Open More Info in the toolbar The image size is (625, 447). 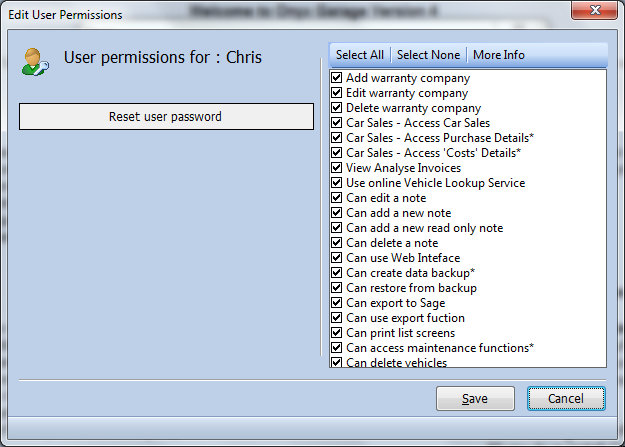[499, 55]
